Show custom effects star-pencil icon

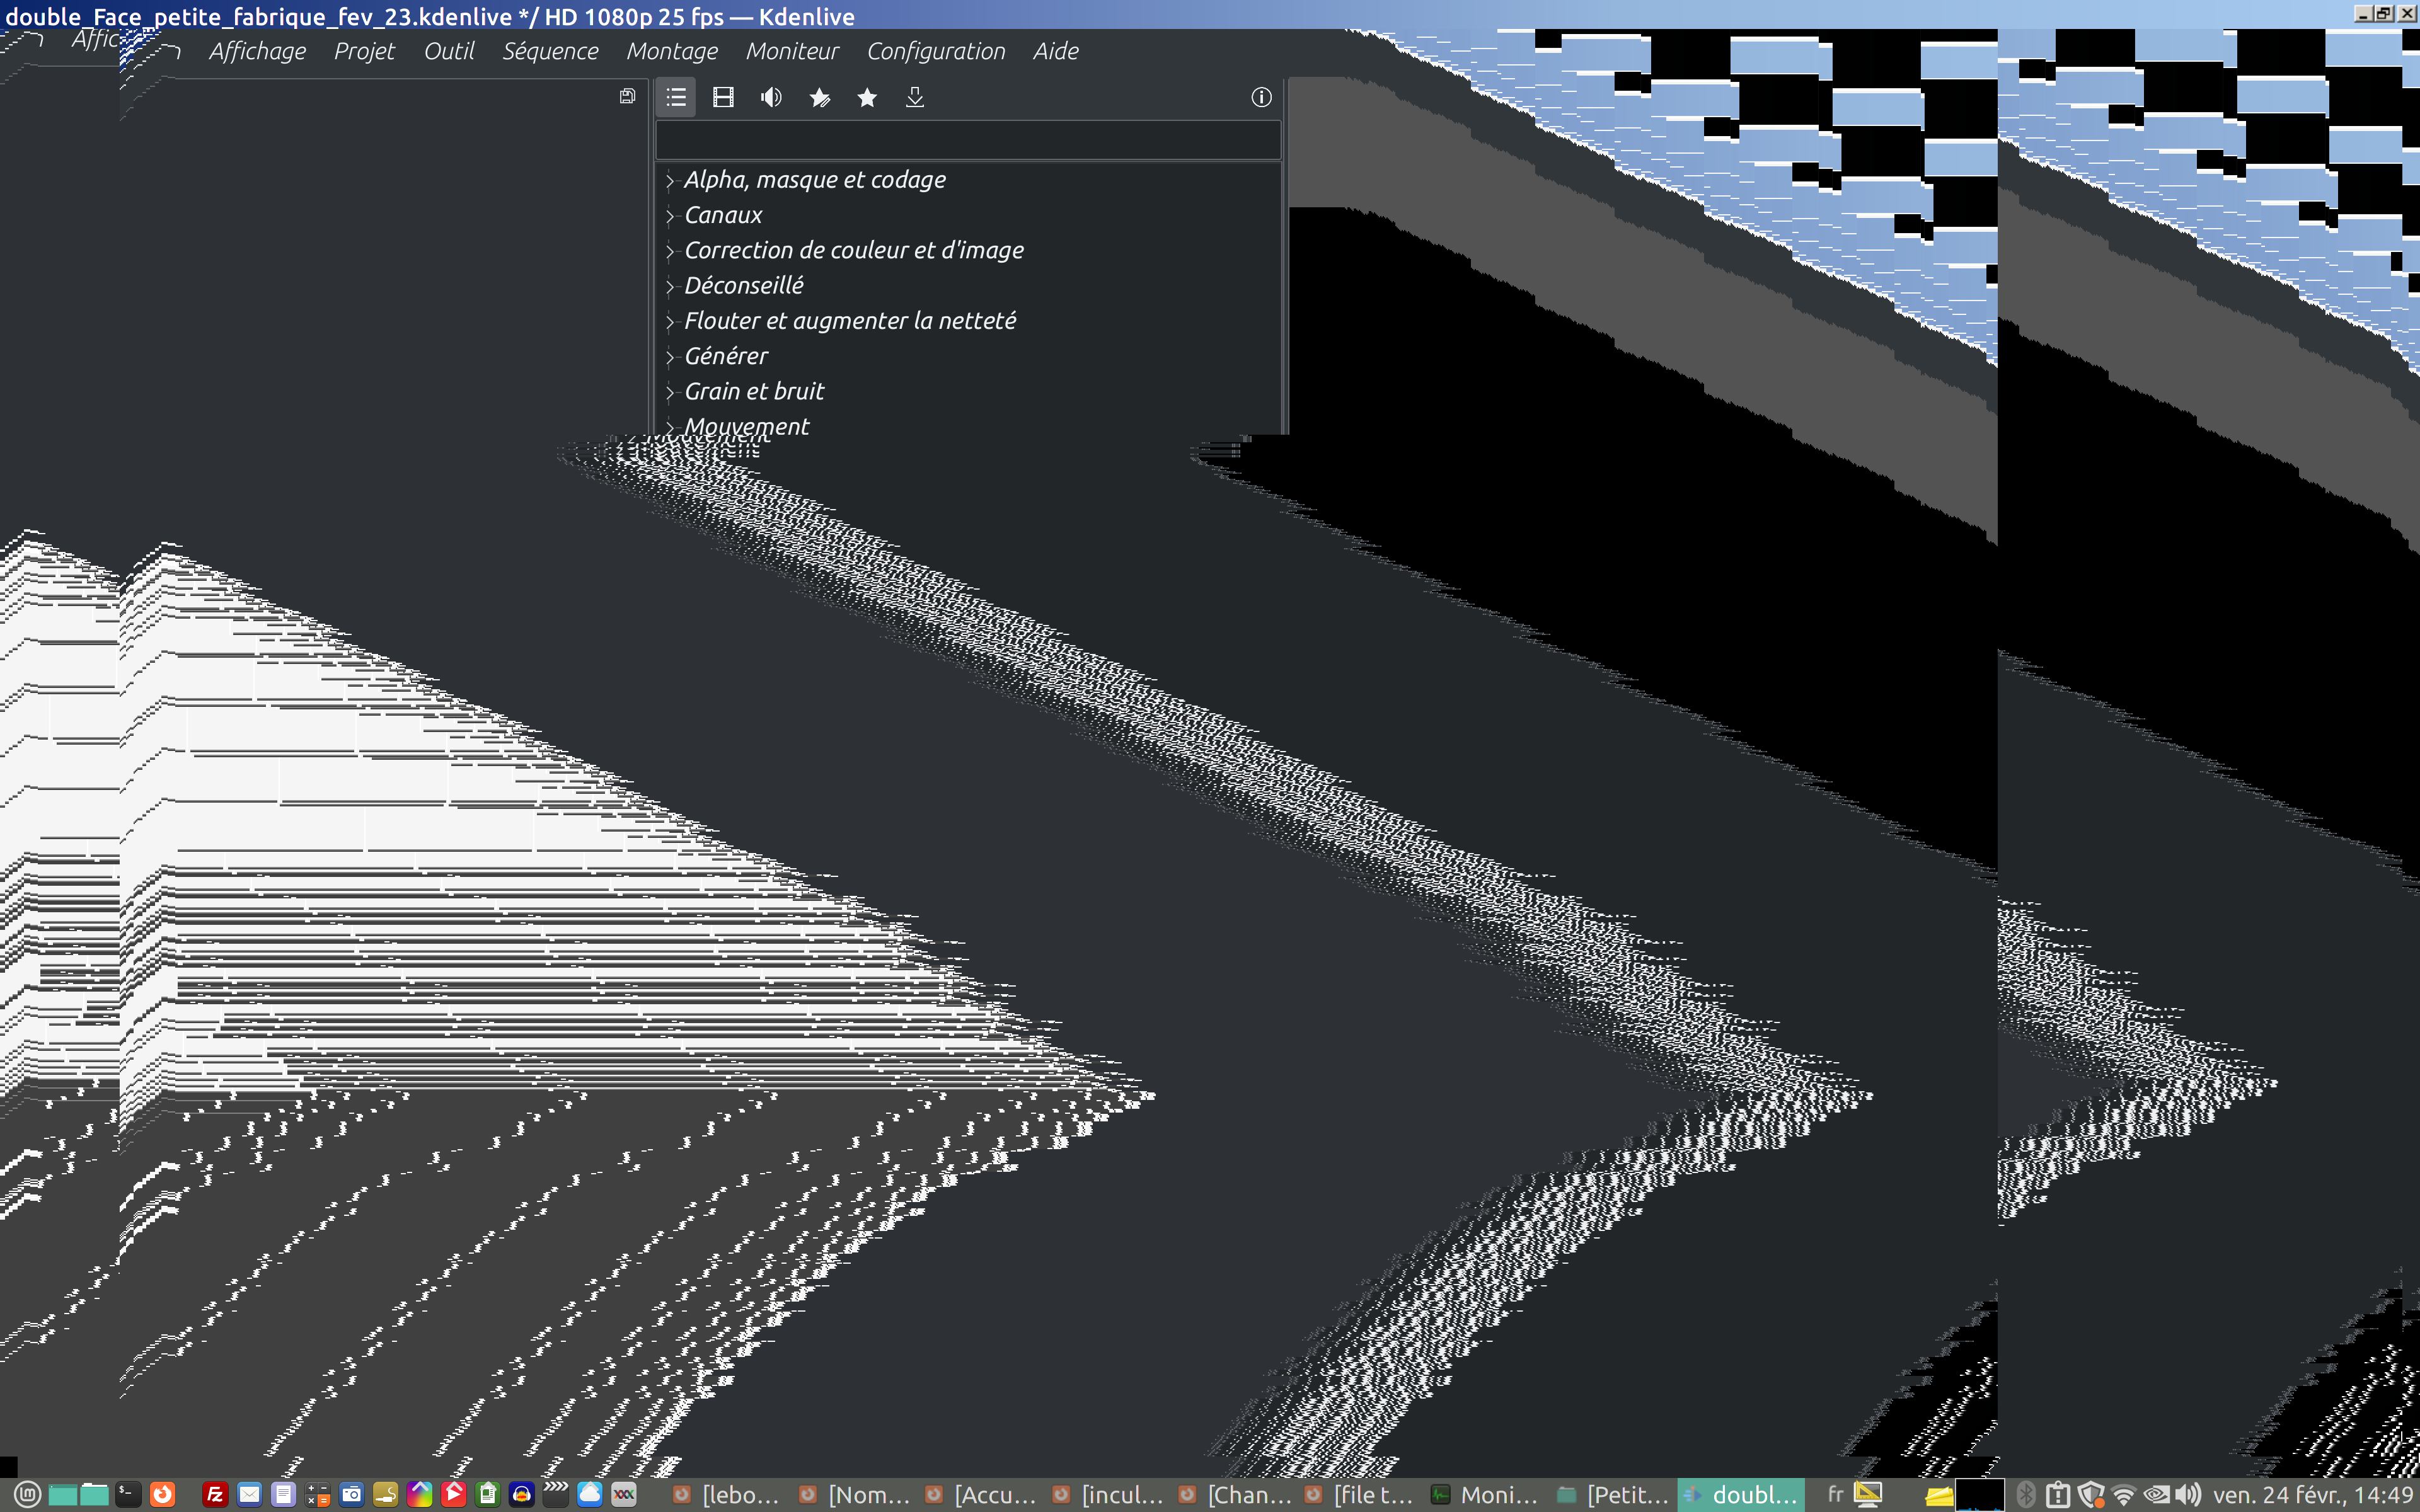click(819, 97)
